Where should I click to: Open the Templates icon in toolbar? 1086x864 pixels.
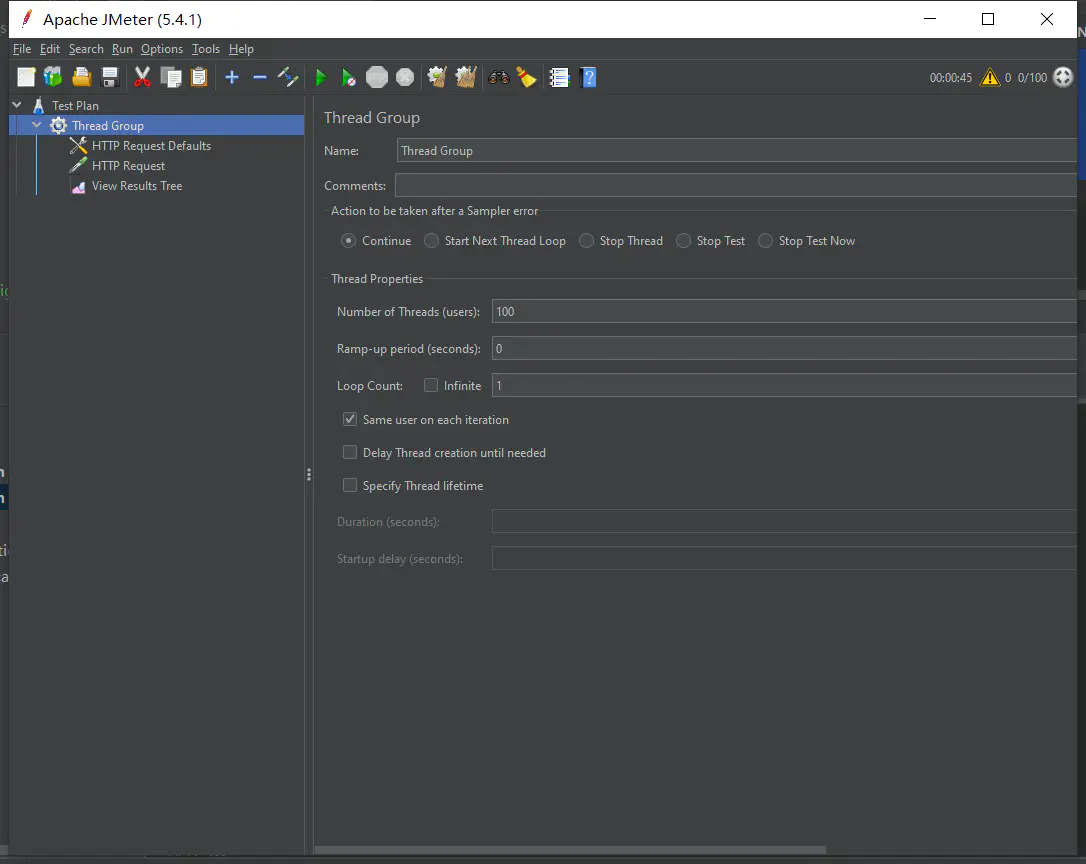tap(53, 77)
